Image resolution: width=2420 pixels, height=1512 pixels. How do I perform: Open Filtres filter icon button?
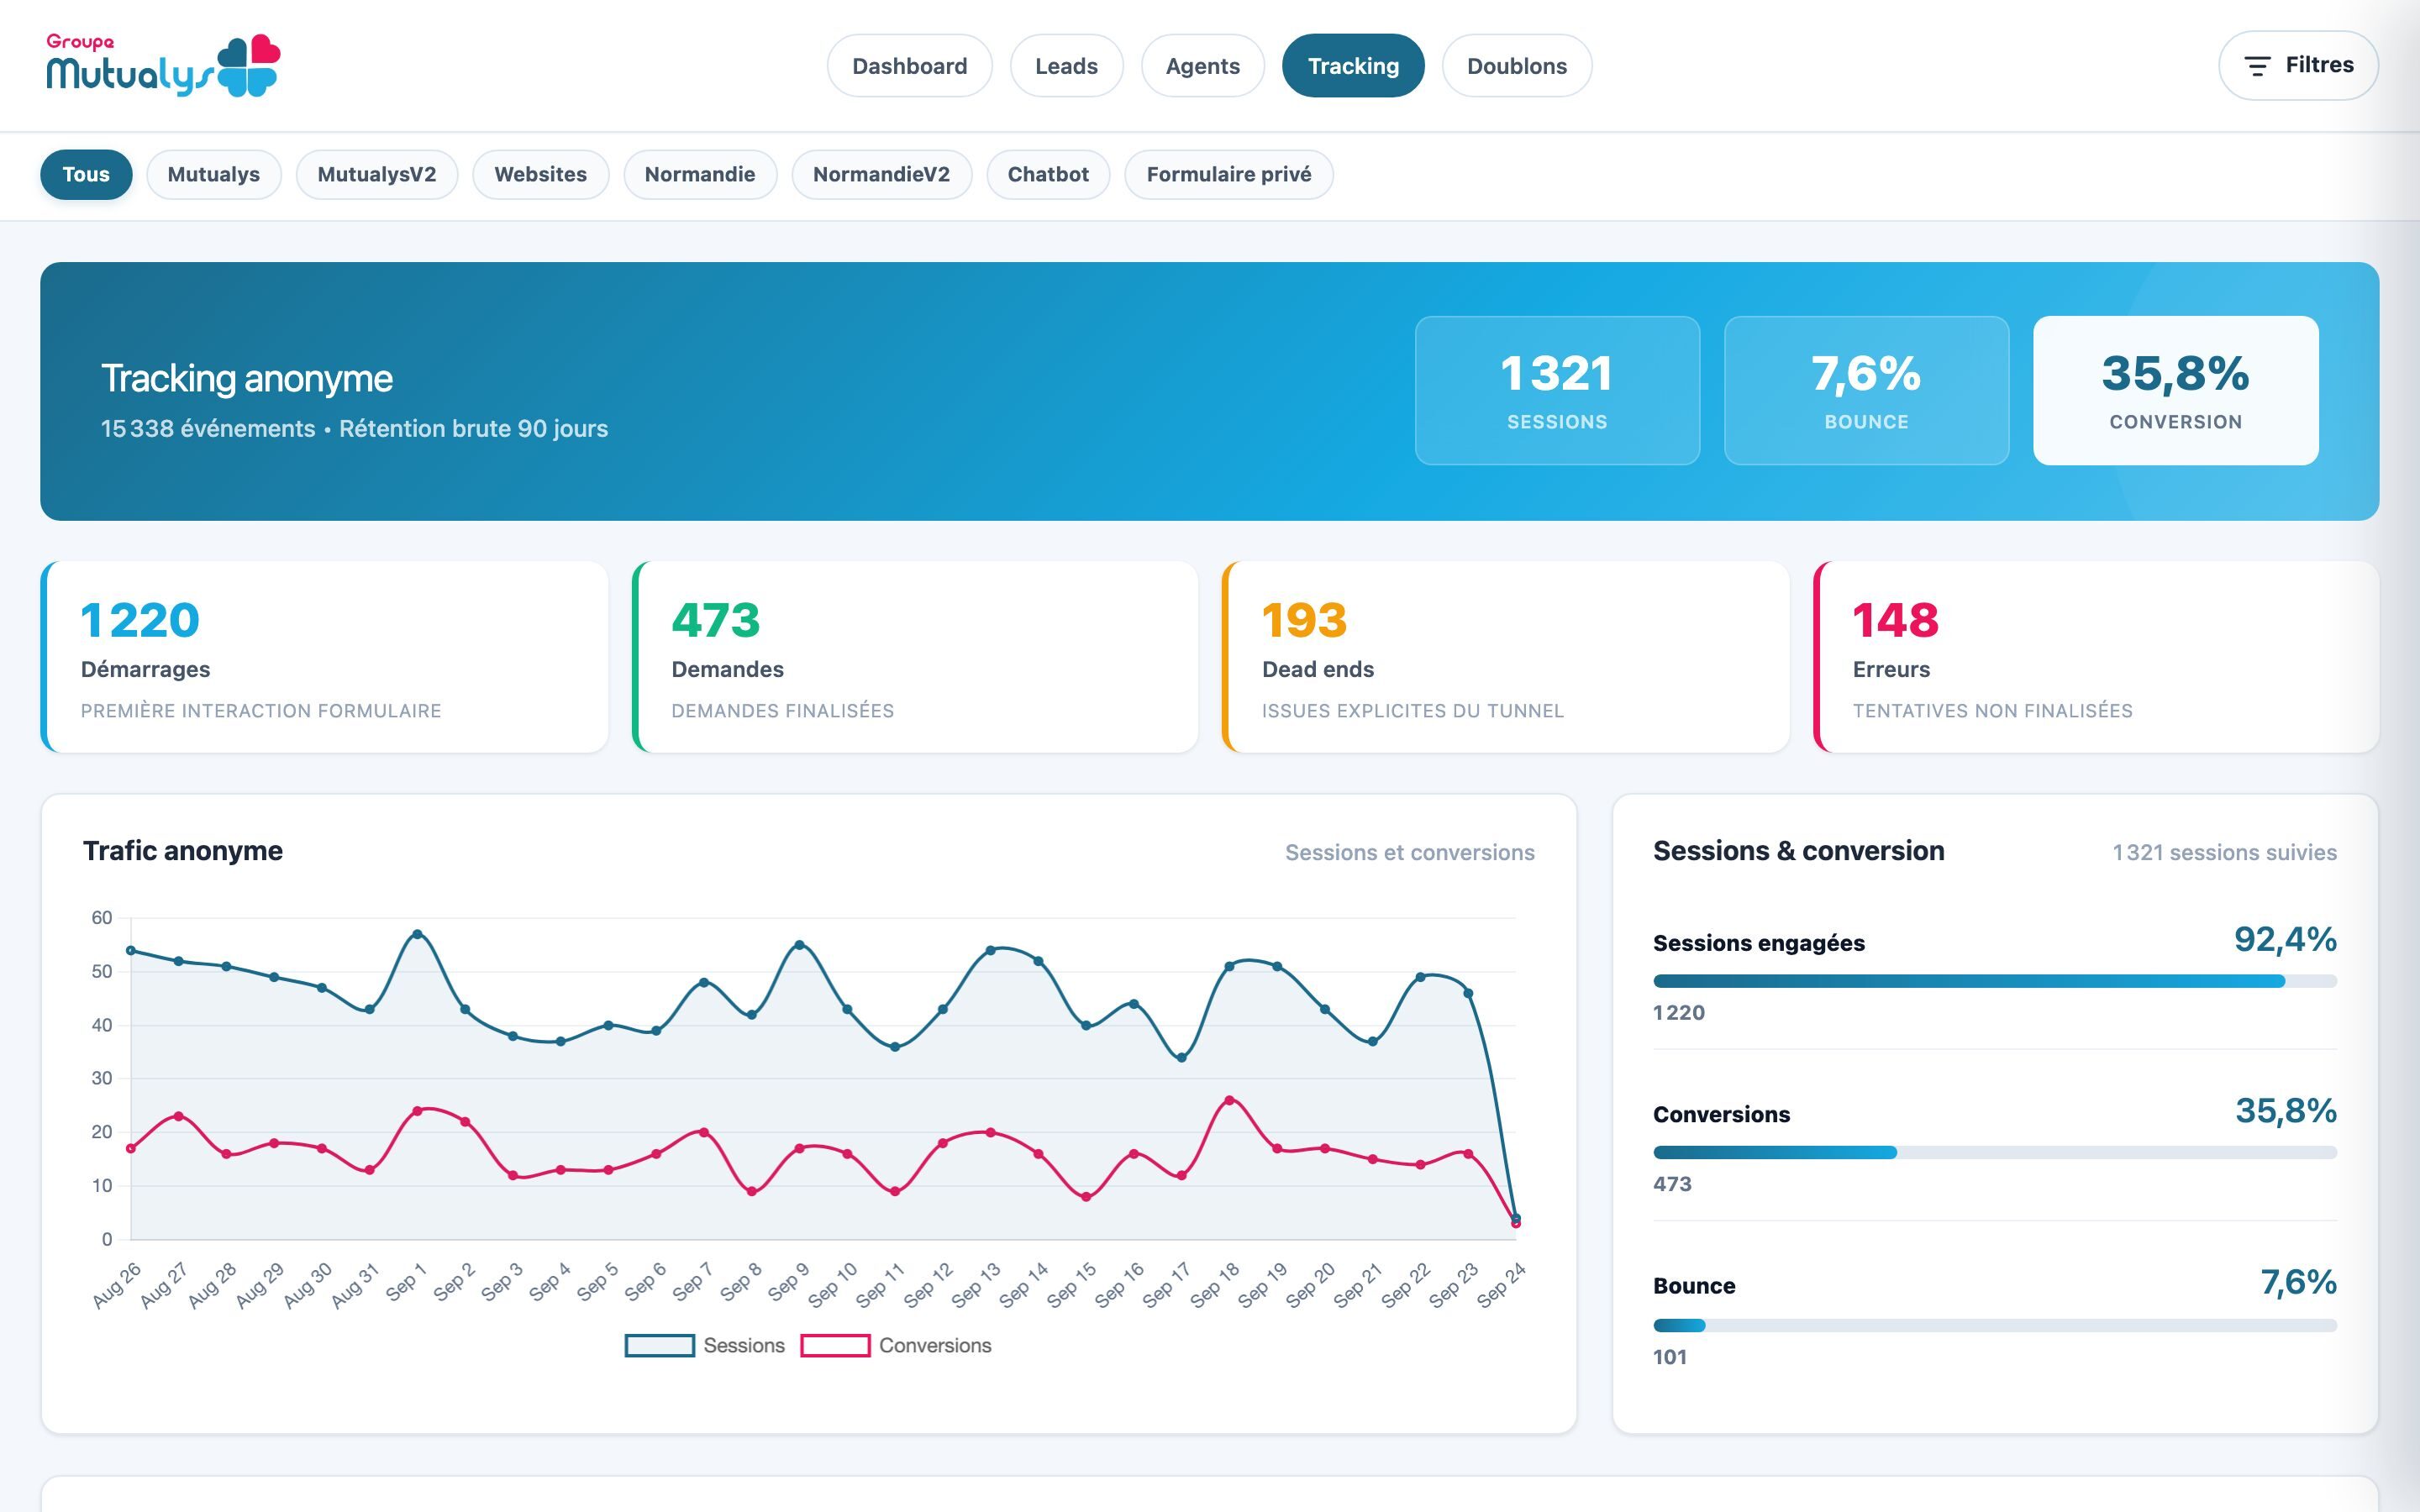pos(2298,65)
